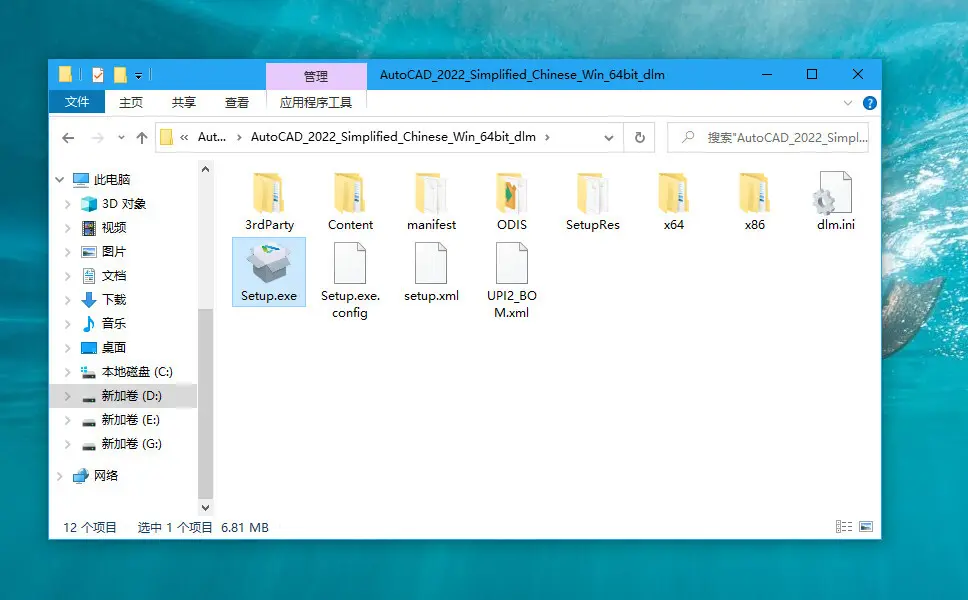Switch to the 共享 ribbon tab

point(183,102)
